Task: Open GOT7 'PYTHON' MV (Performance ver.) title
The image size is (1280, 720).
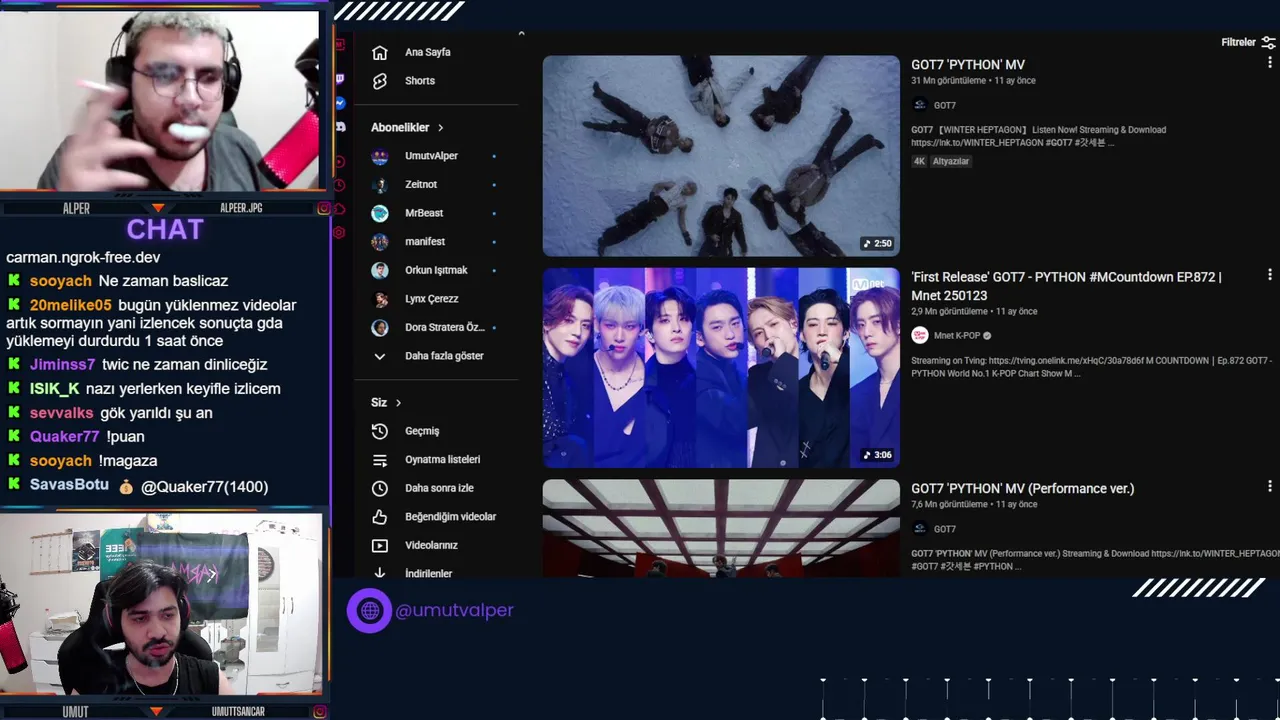Action: (1022, 489)
